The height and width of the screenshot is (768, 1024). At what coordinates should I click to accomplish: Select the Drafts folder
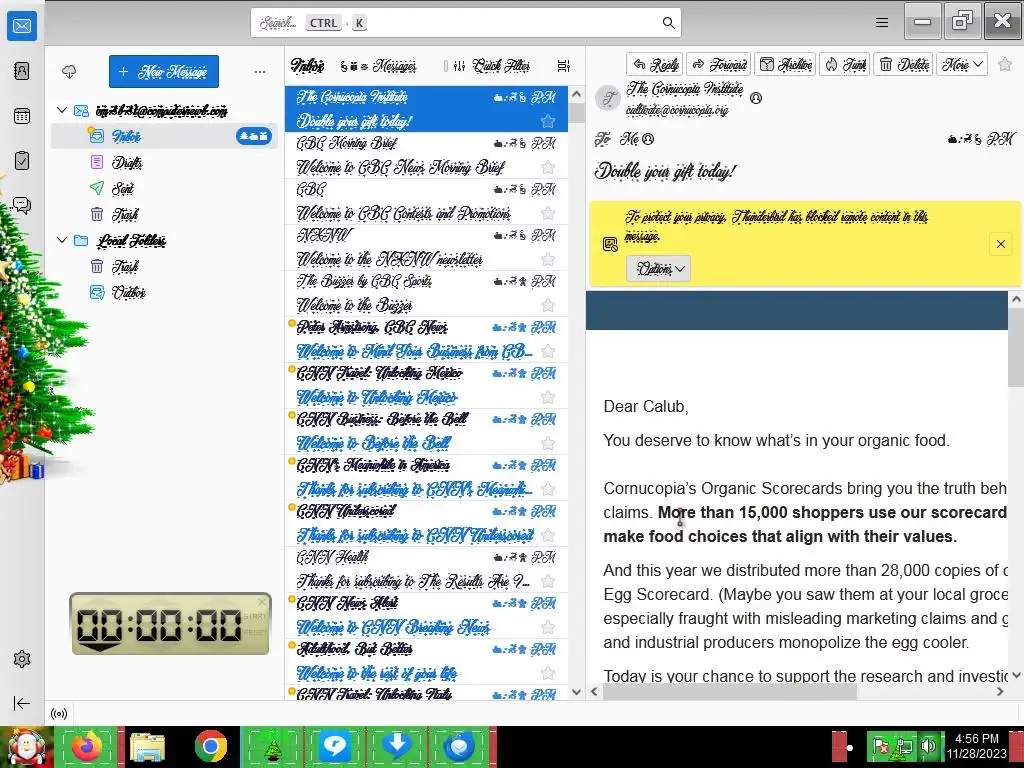(165, 162)
